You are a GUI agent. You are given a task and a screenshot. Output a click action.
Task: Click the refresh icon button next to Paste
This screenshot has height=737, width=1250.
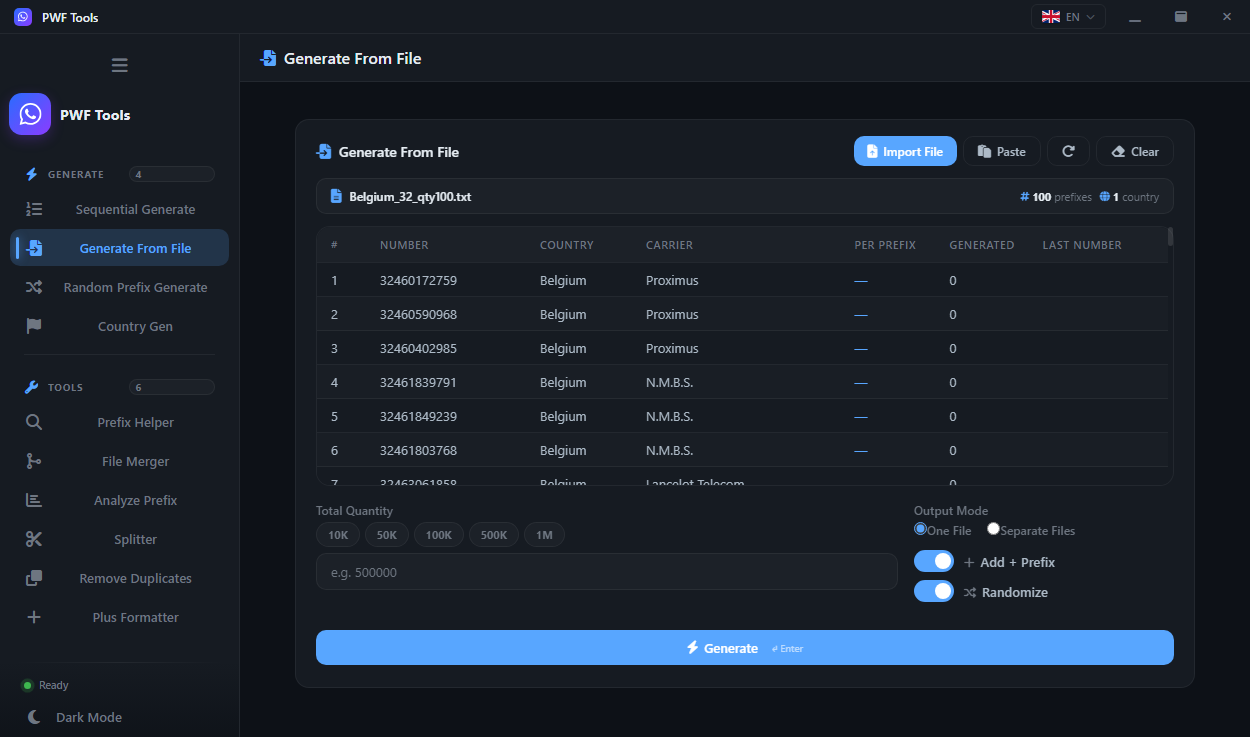(x=1068, y=151)
